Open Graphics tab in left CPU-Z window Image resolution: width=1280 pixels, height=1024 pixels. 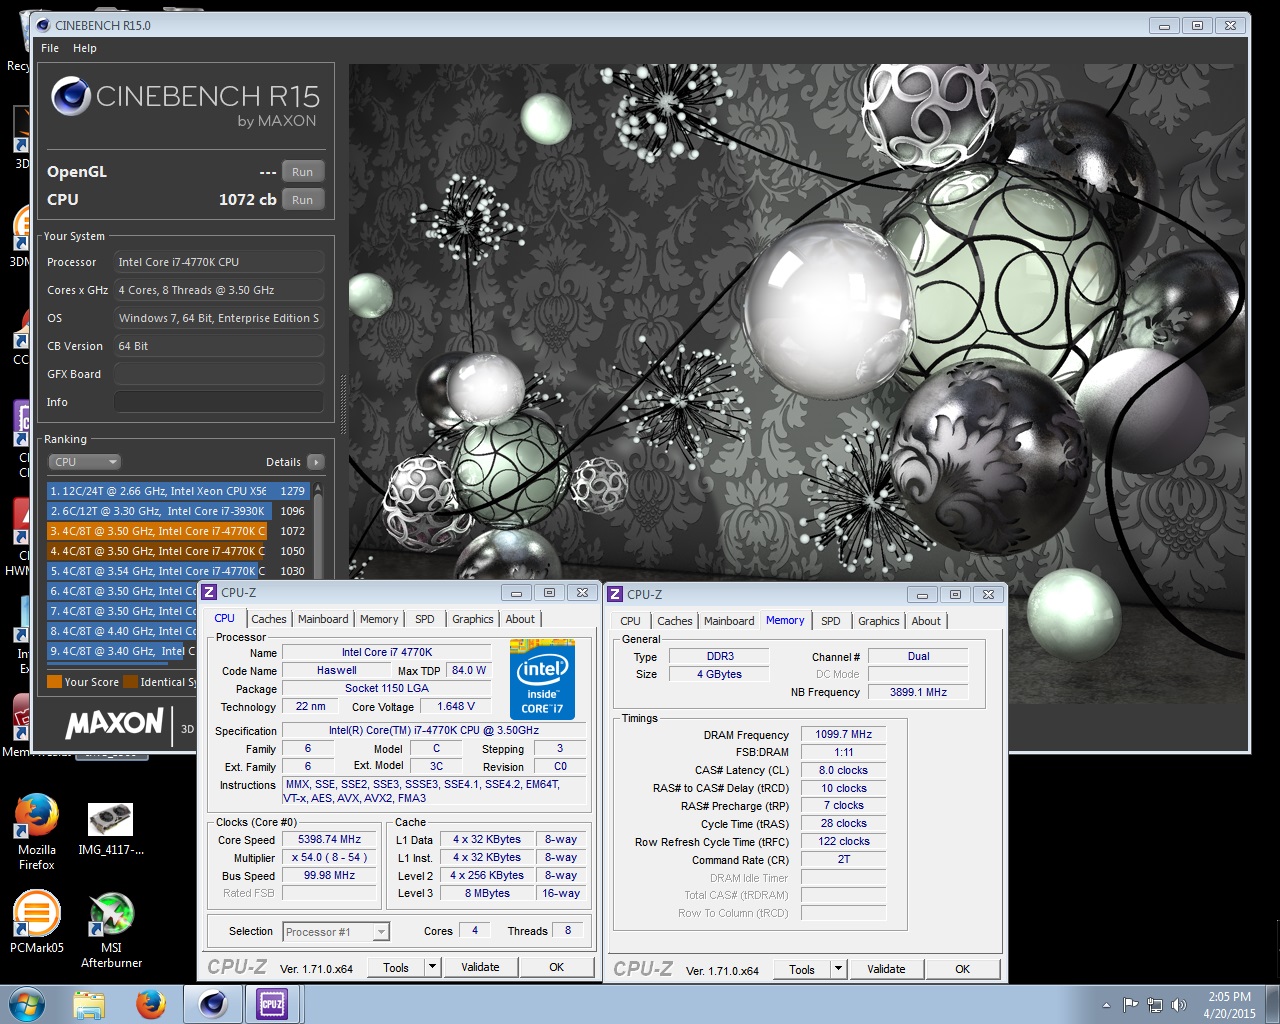coord(473,619)
